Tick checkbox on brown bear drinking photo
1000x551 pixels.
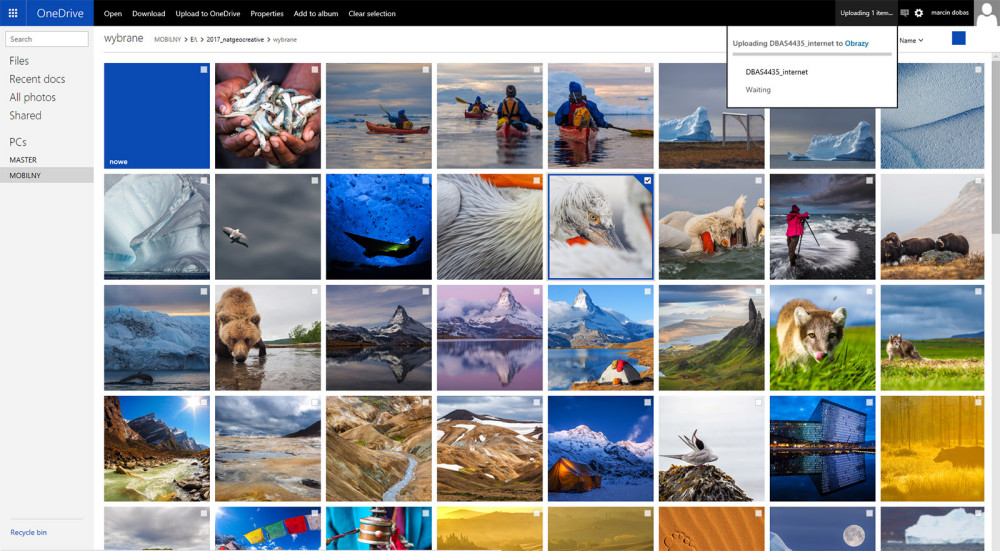[314, 291]
